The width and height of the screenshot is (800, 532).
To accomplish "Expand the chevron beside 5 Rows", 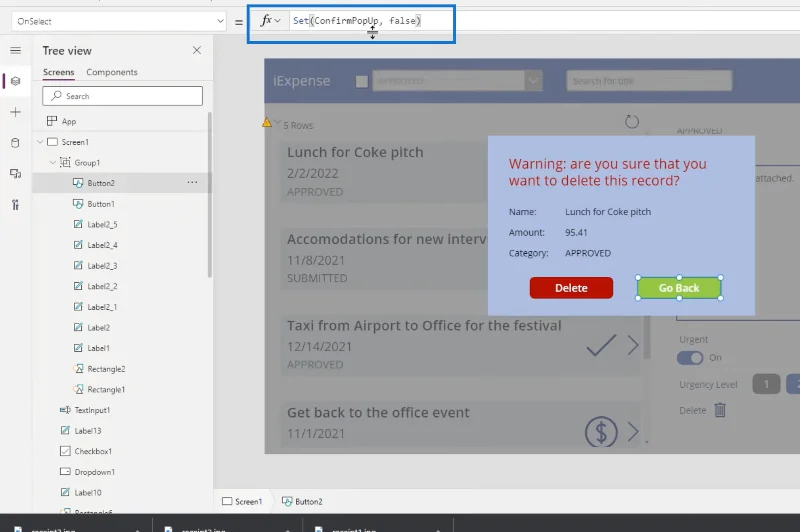I will pos(277,122).
